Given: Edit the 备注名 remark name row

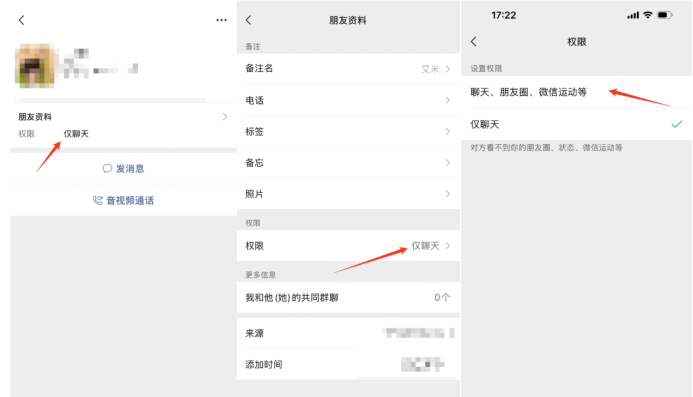Looking at the screenshot, I should click(348, 69).
